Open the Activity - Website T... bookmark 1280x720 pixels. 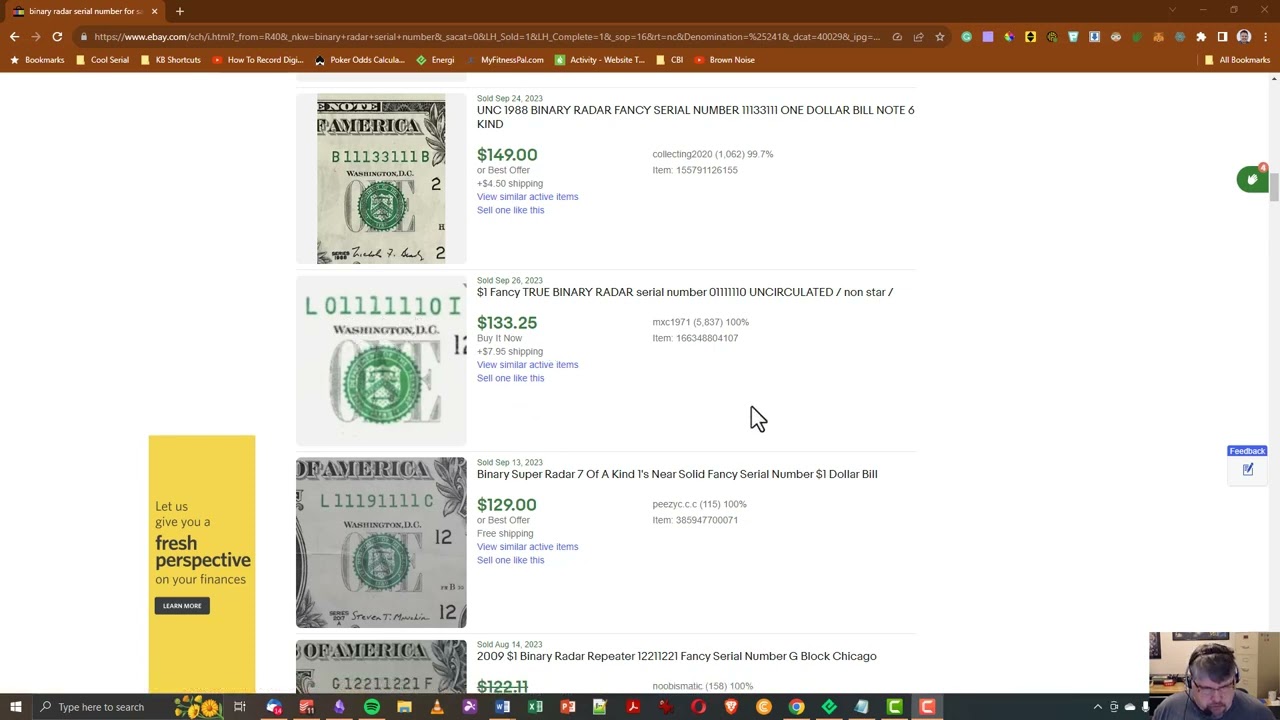tap(600, 60)
